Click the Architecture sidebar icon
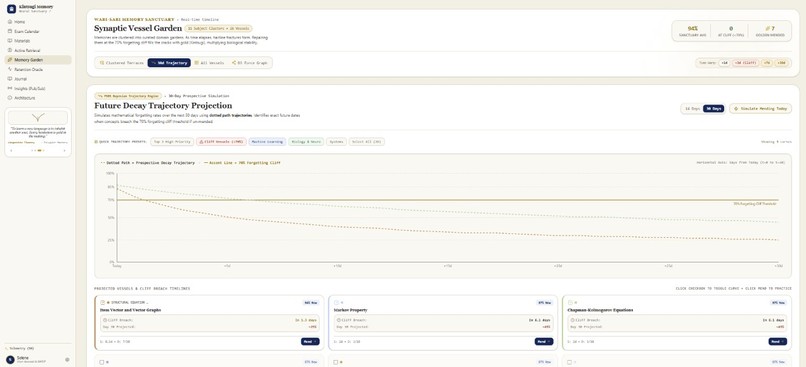Screen dimensions: 806x367 pos(10,98)
